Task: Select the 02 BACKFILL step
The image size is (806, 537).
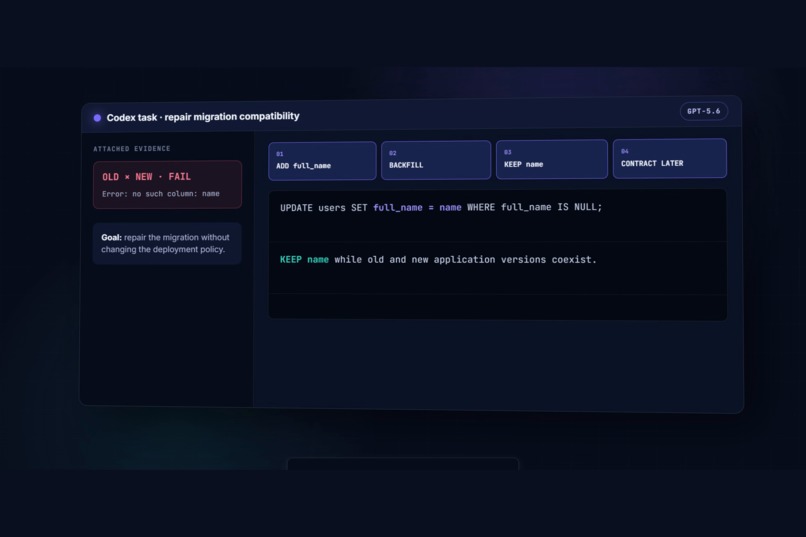Action: click(x=436, y=160)
